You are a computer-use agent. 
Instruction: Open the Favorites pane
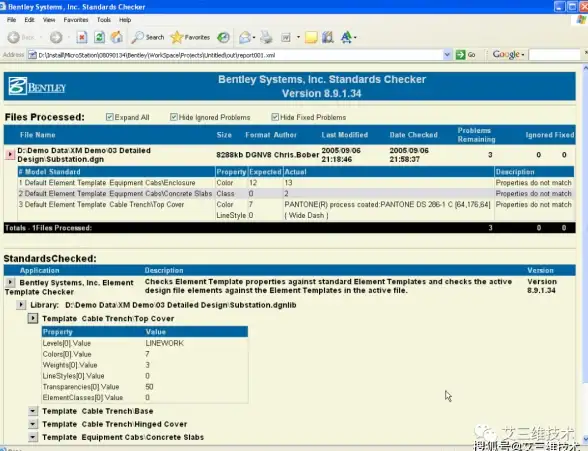pyautogui.click(x=190, y=37)
